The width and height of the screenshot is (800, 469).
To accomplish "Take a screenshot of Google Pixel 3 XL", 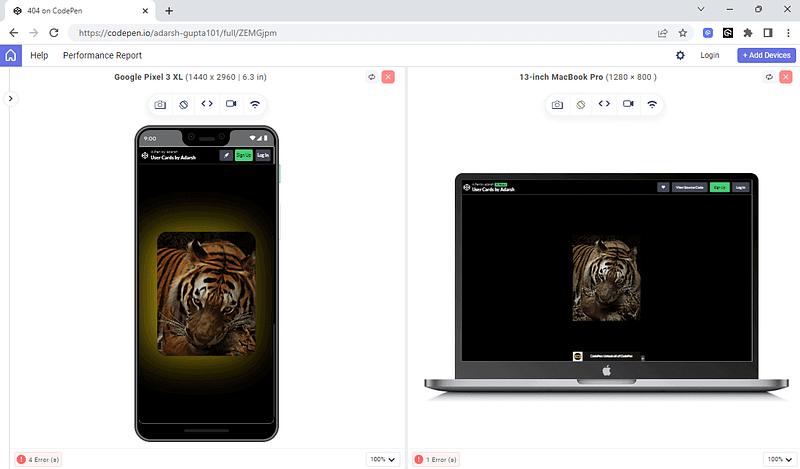I will click(x=160, y=105).
